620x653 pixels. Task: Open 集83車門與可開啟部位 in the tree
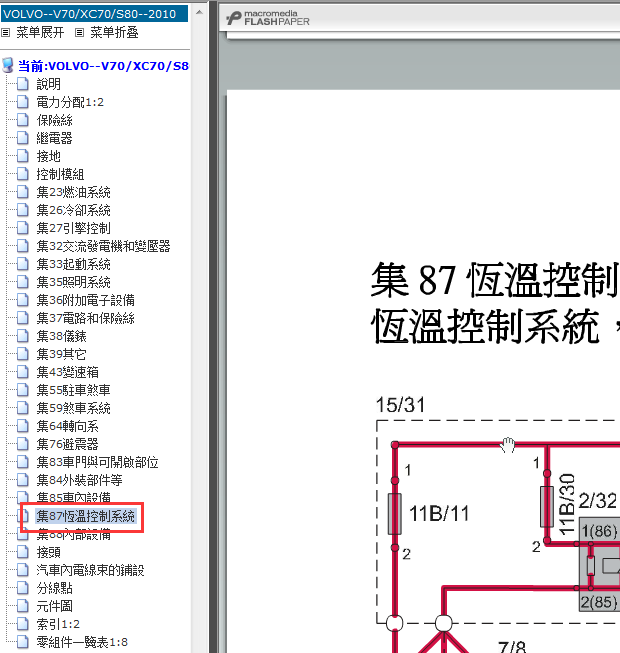[97, 462]
